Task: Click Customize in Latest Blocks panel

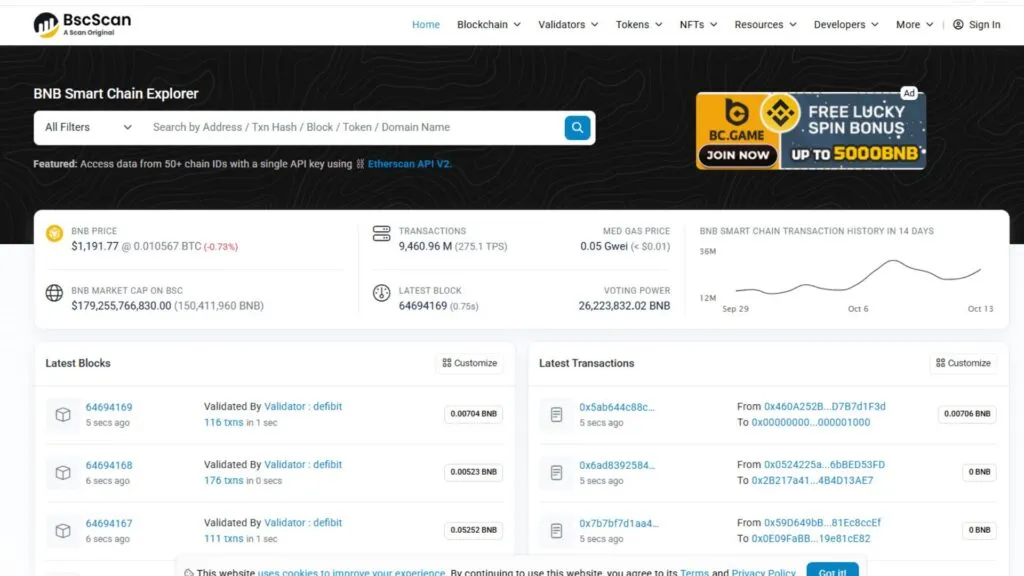Action: [470, 363]
